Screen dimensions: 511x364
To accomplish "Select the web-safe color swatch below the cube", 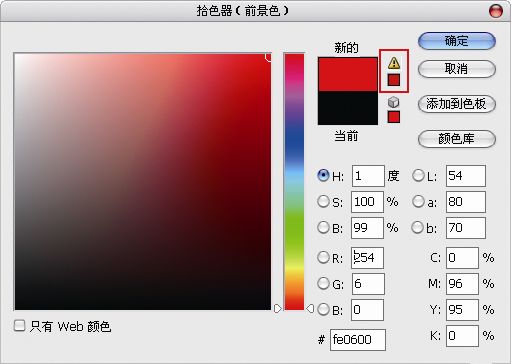I will [x=394, y=117].
